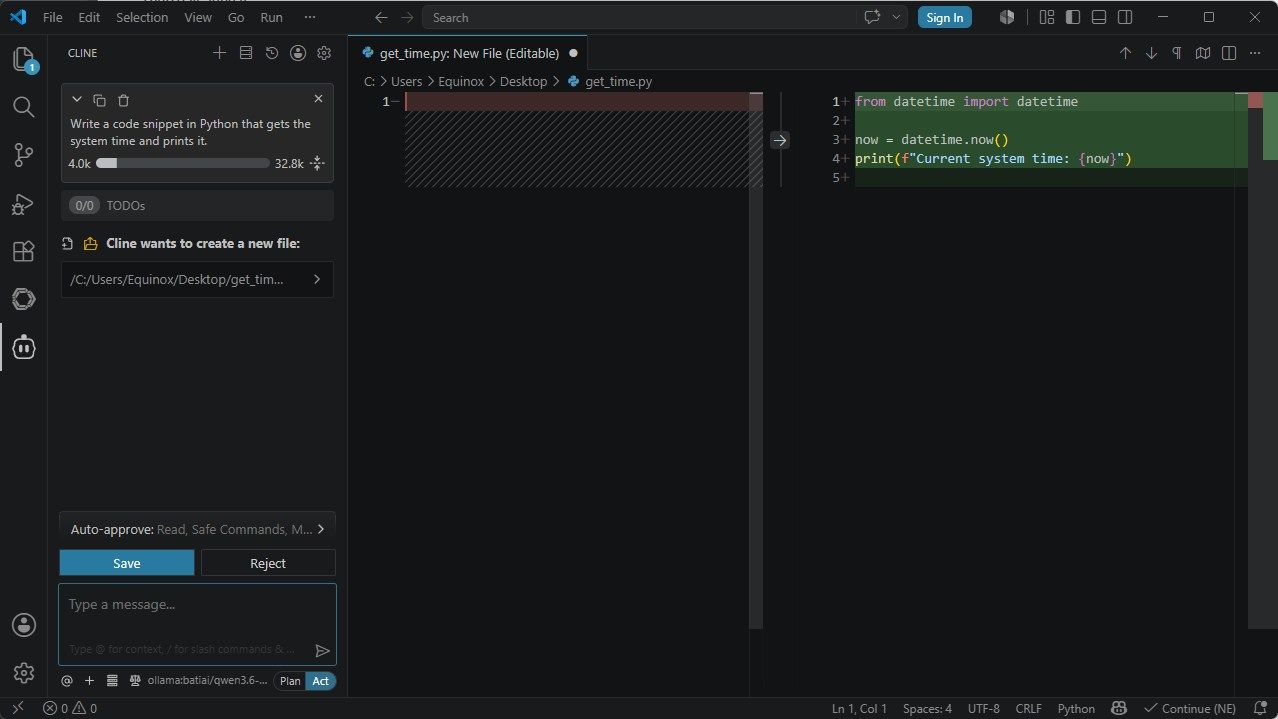The width and height of the screenshot is (1278, 719).
Task: Open the Go menu
Action: [x=236, y=17]
